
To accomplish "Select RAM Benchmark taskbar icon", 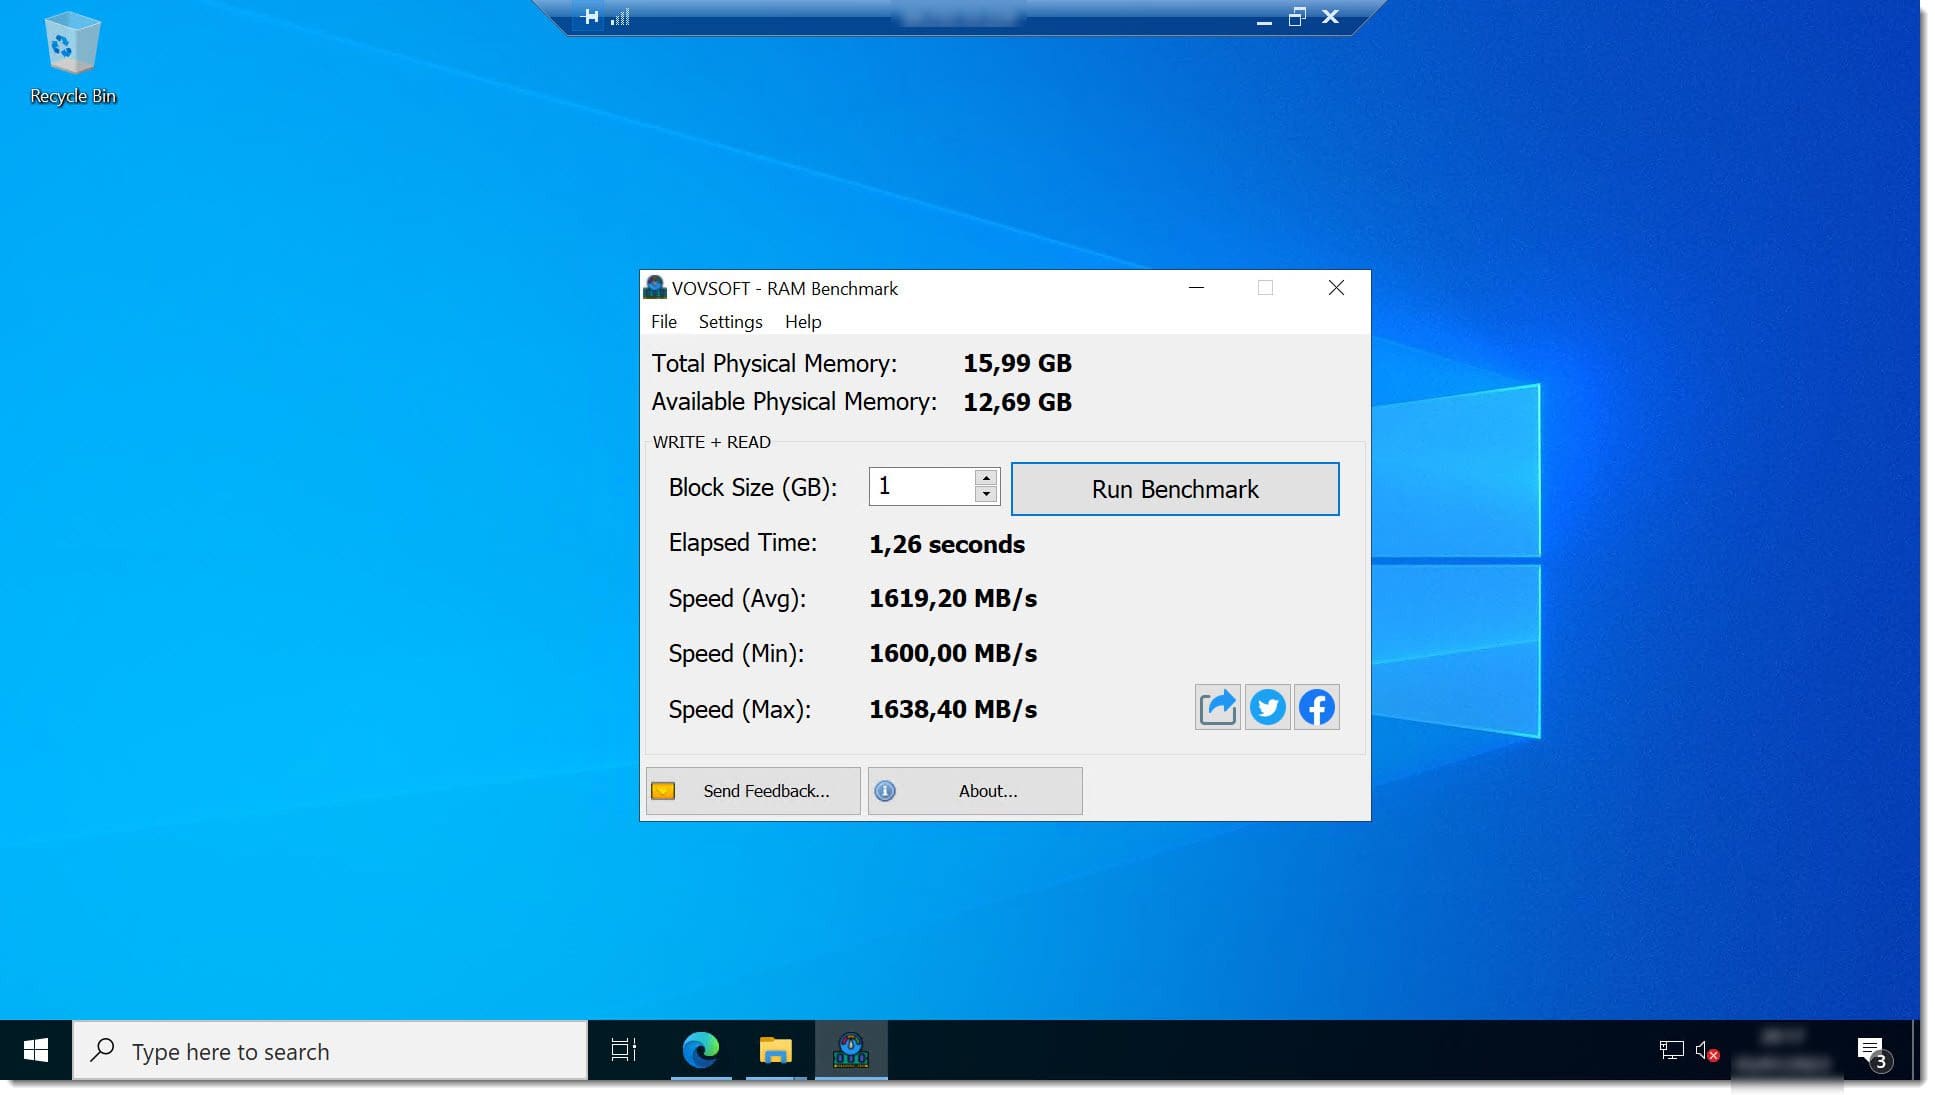I will click(851, 1050).
